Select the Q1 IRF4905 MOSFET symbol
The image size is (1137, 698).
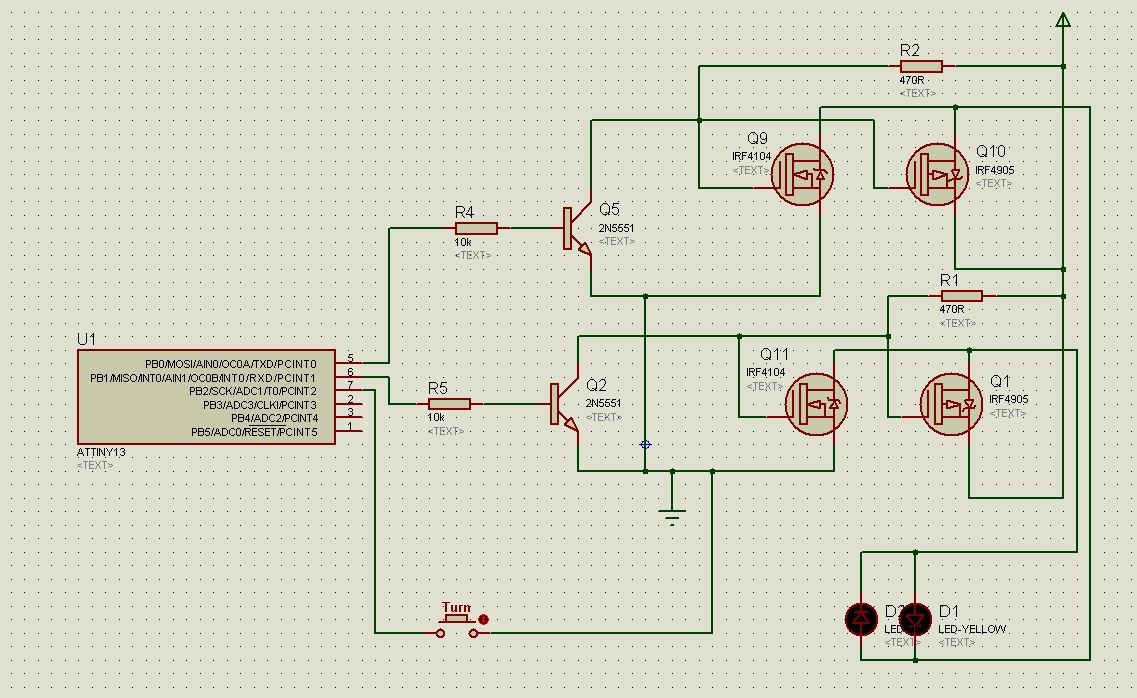951,404
